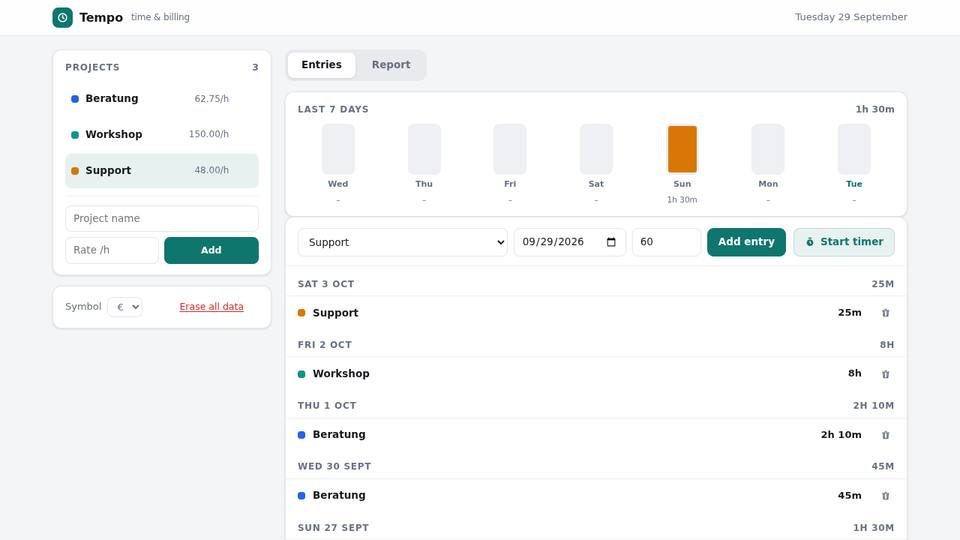Click the orange dot beside Support project
Screen dimensions: 960x540
75,171
